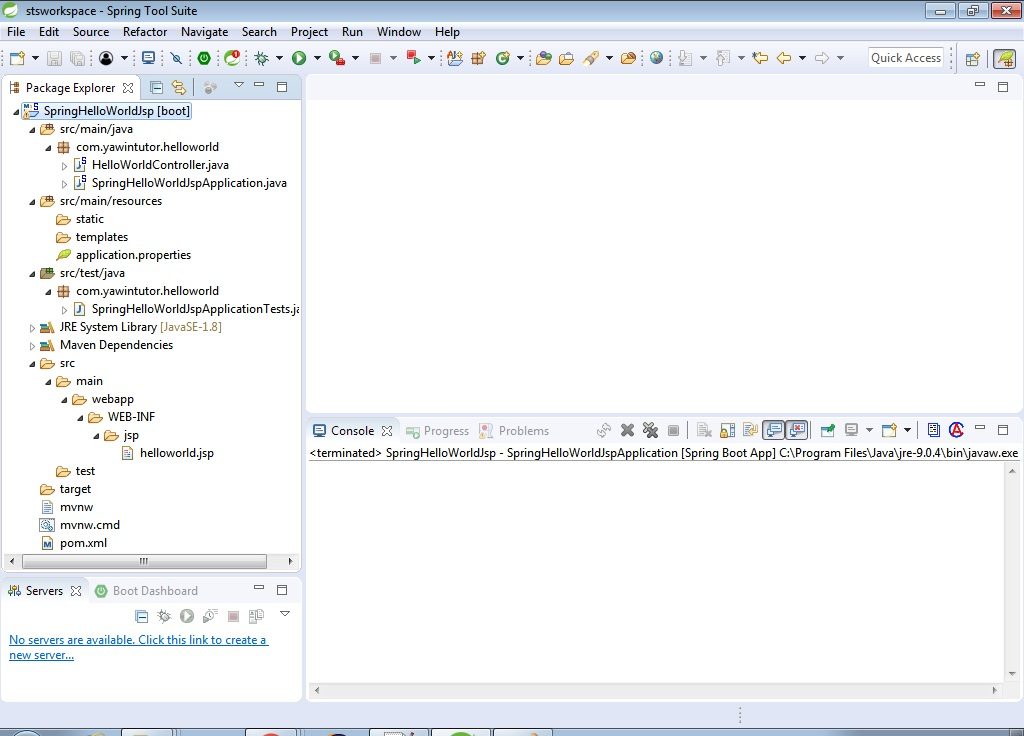Screen dimensions: 1024x736
Task: Click the create a new server link
Action: 138,647
